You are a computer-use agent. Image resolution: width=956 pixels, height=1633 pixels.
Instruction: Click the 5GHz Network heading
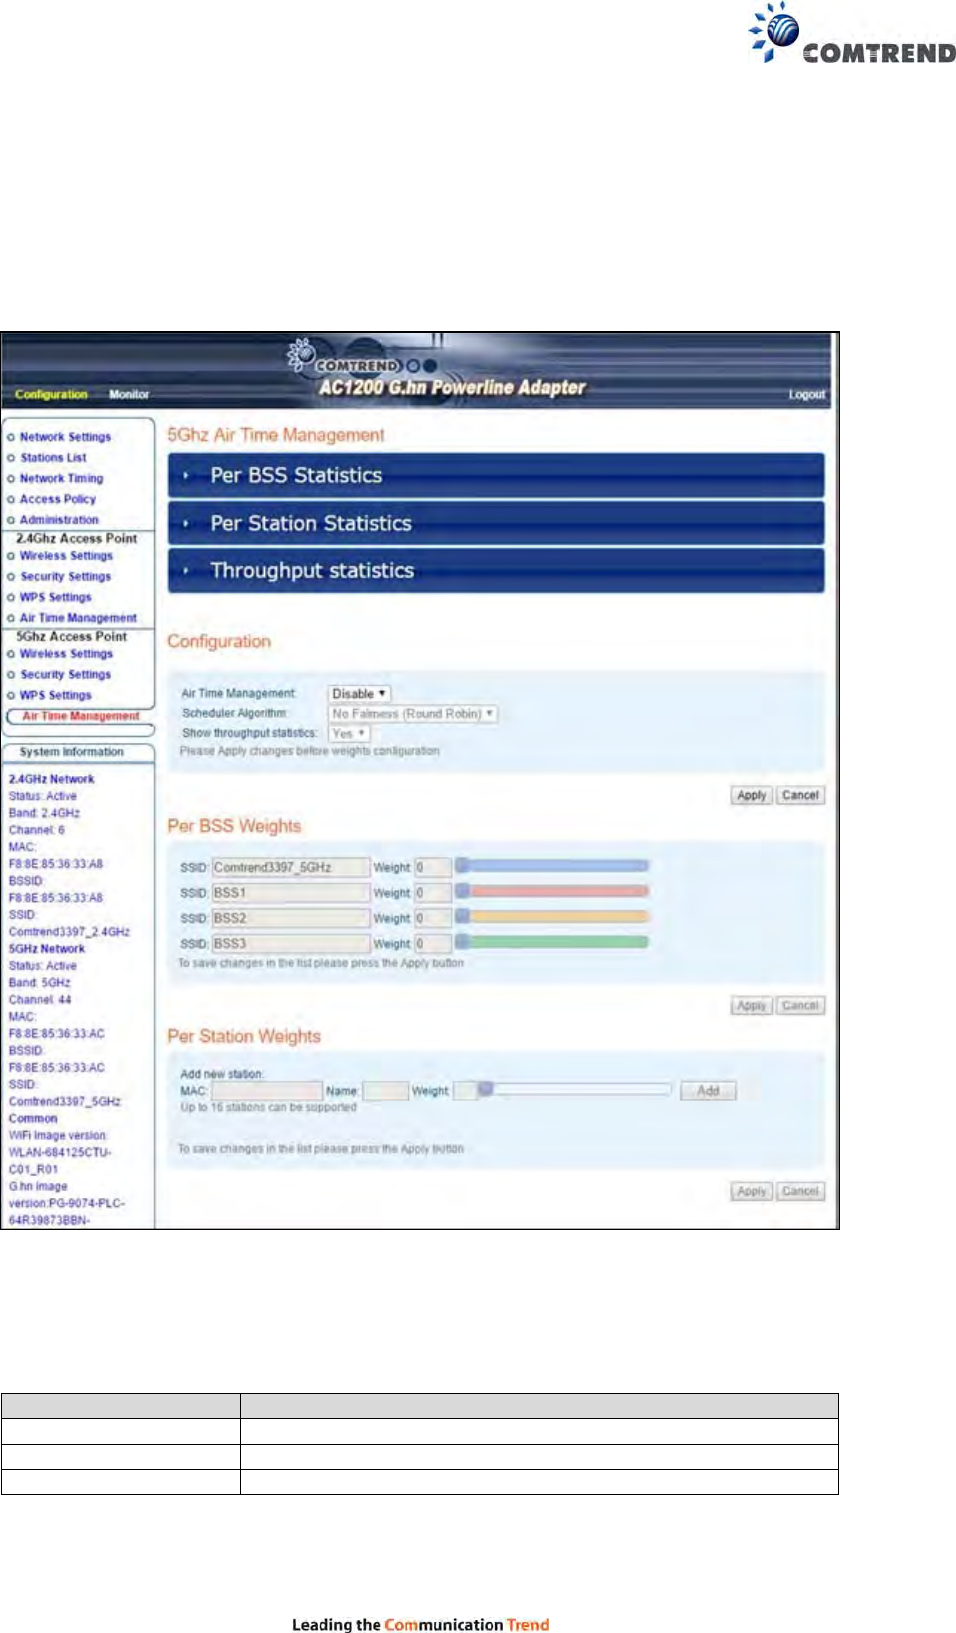[x=47, y=949]
